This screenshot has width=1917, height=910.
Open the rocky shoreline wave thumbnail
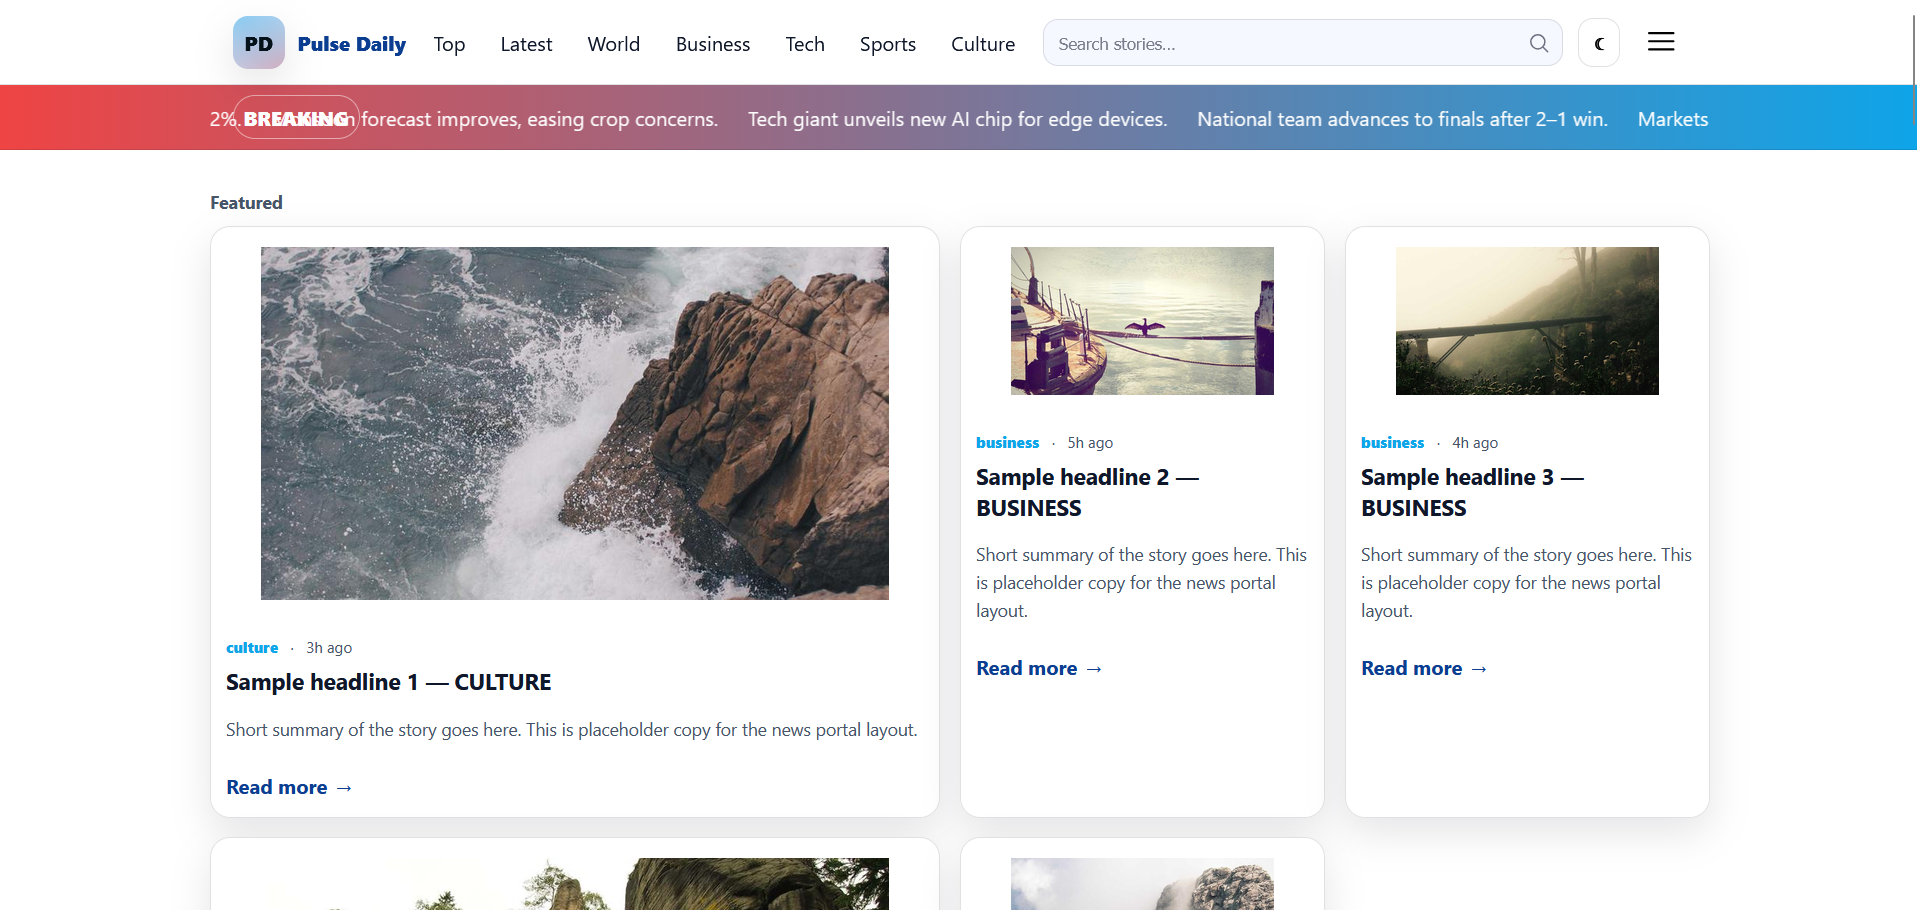574,423
